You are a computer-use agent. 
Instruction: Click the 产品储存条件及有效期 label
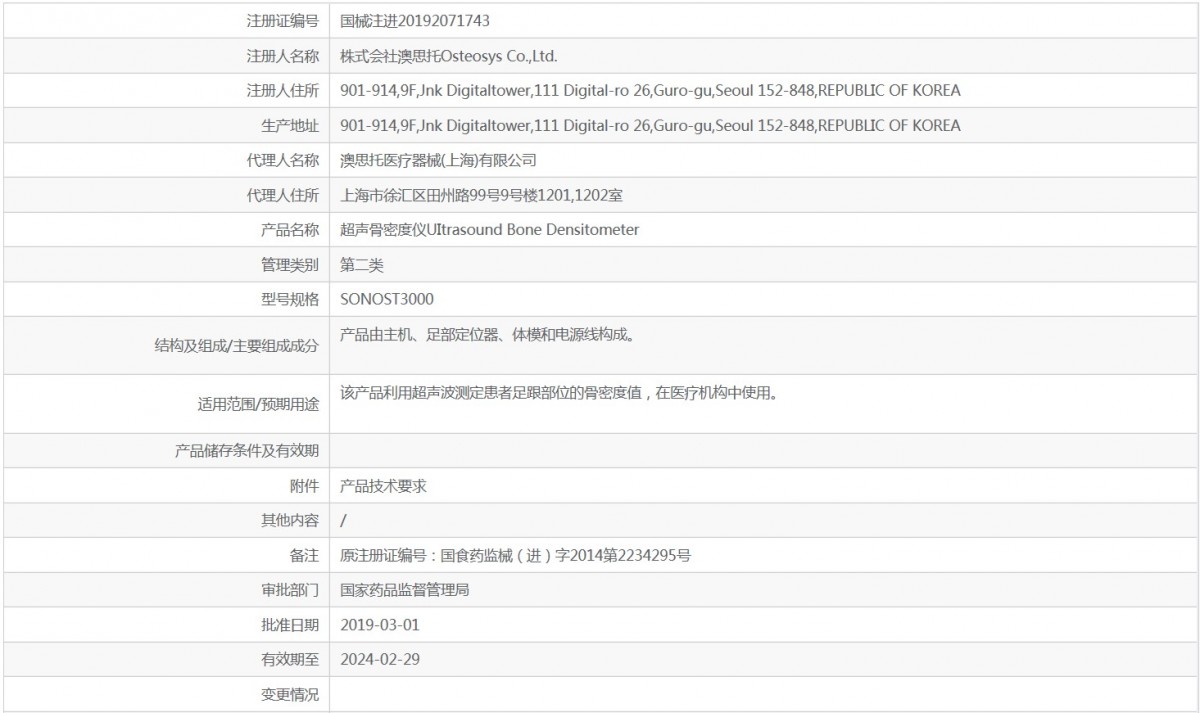247,451
